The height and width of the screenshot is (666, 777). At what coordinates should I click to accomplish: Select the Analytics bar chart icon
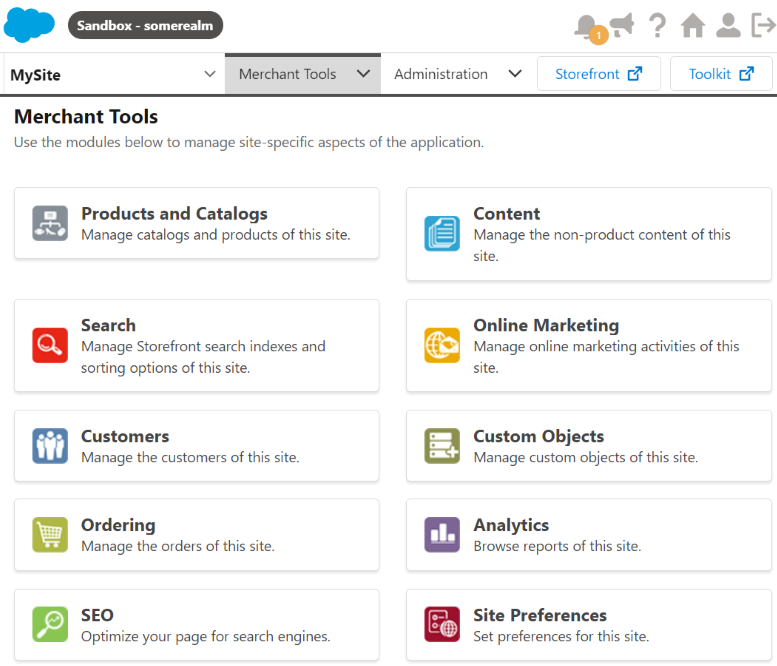coord(442,534)
